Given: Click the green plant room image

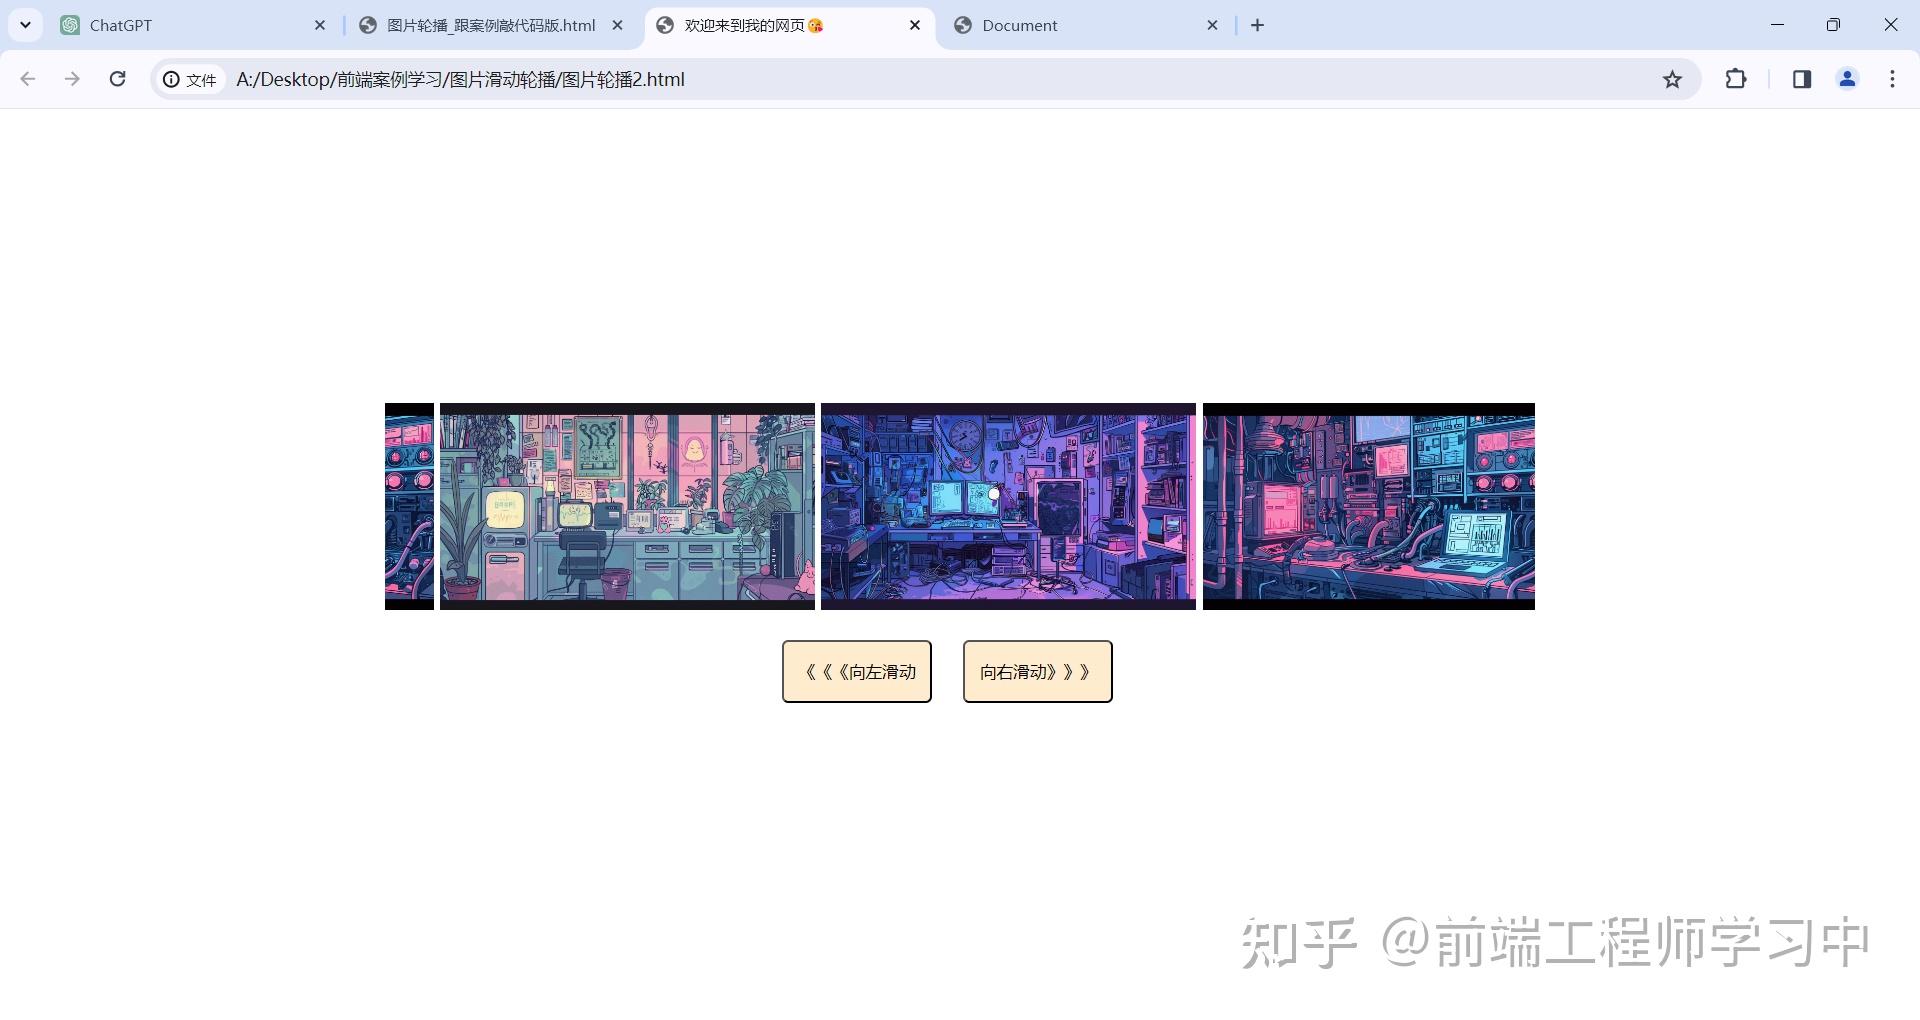Looking at the screenshot, I should [627, 506].
